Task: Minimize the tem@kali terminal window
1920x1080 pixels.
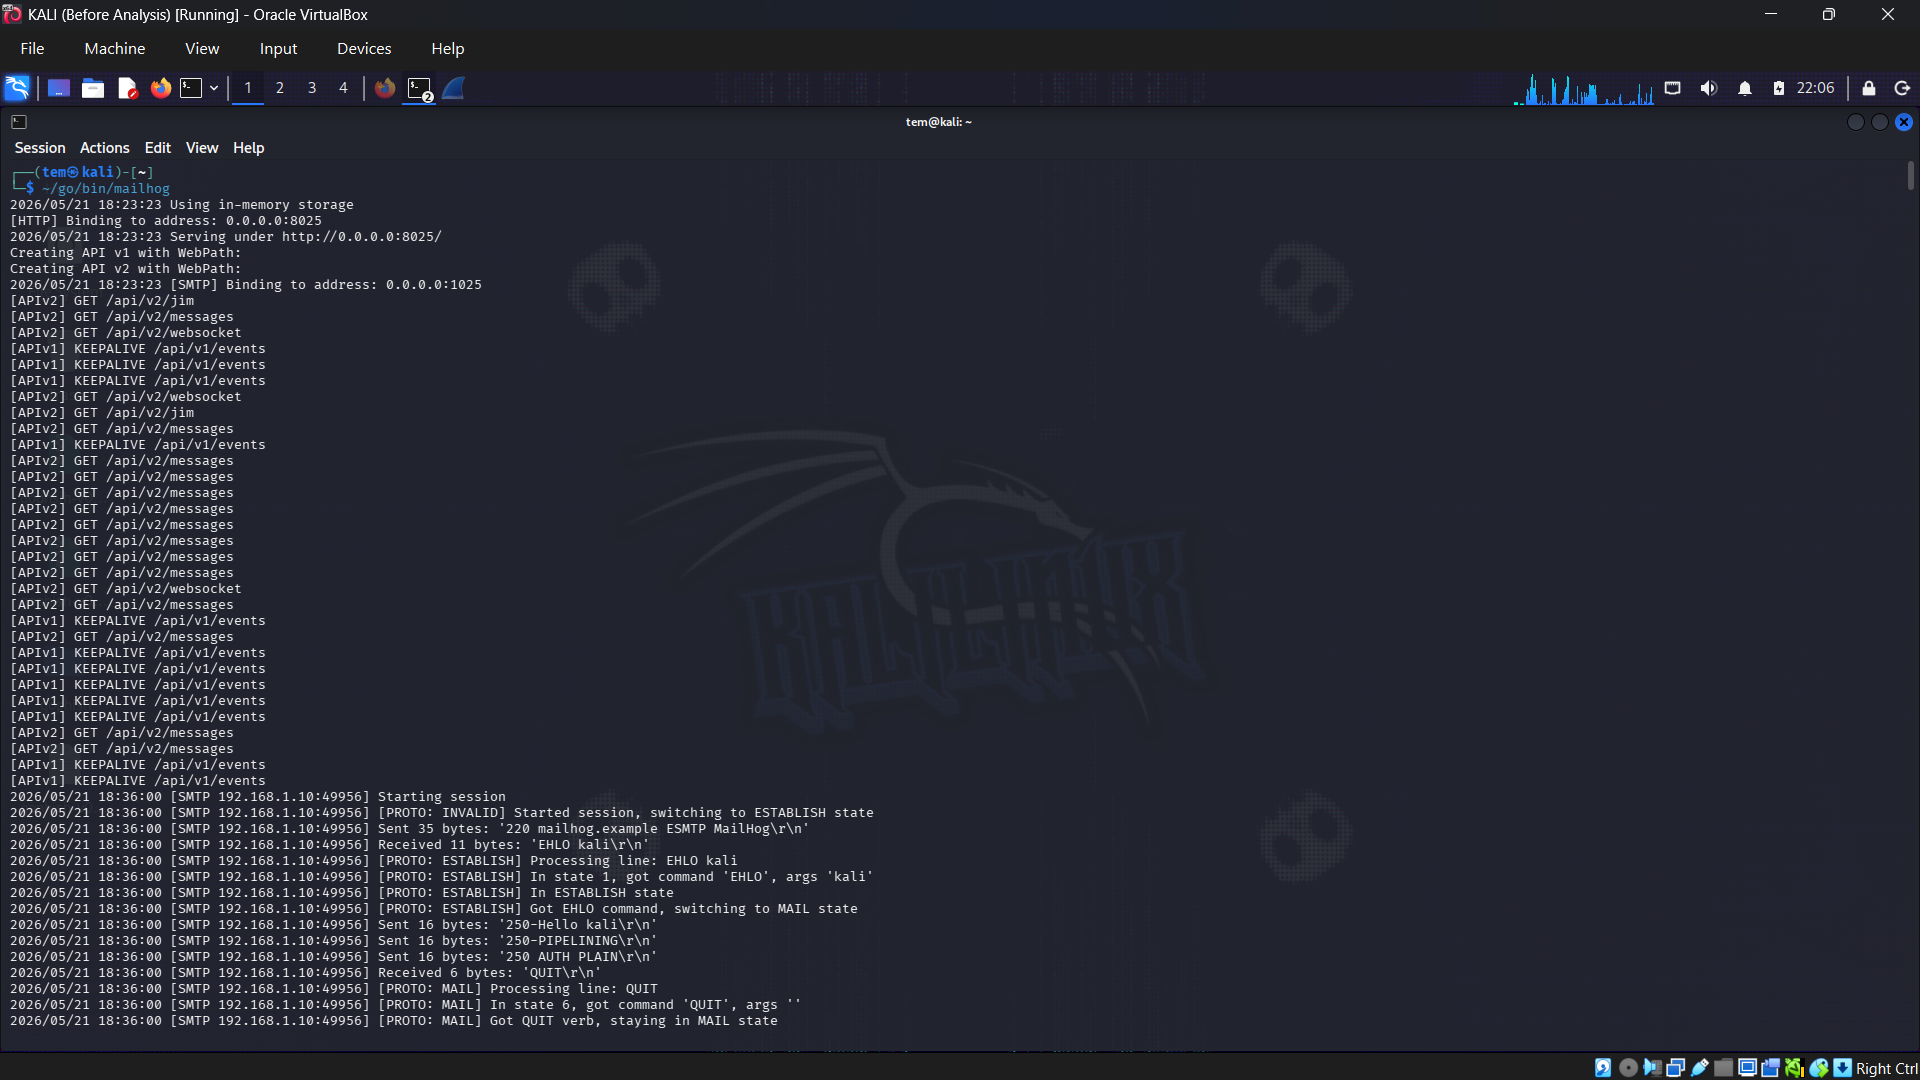Action: point(1856,122)
